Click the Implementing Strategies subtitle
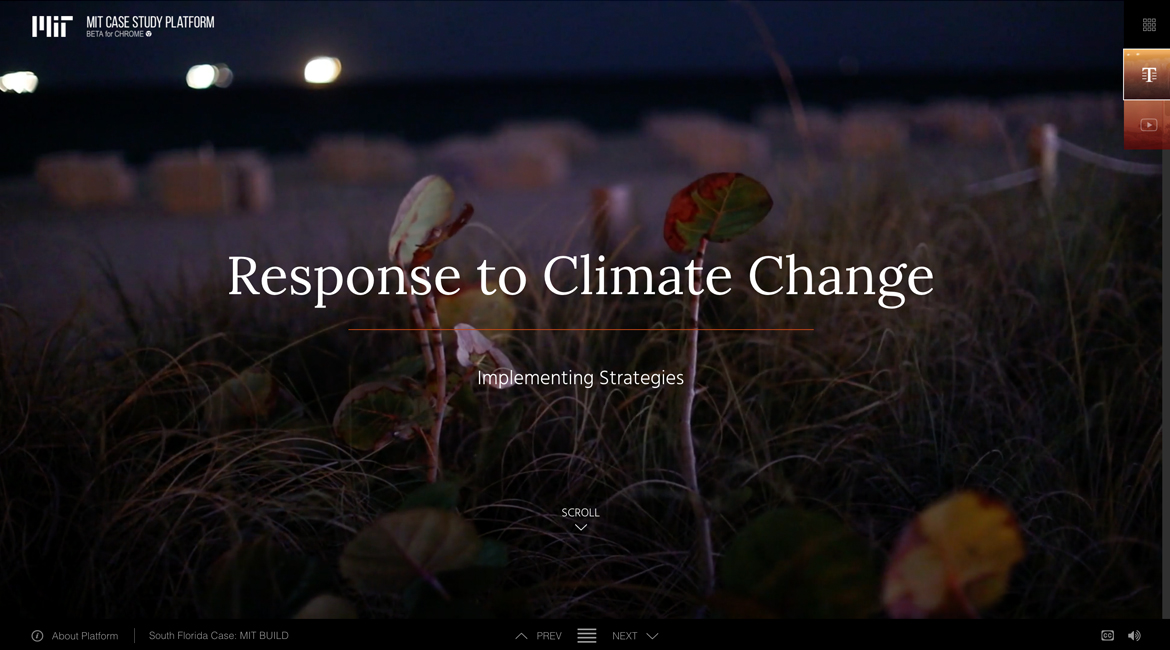The image size is (1170, 650). pyautogui.click(x=581, y=378)
